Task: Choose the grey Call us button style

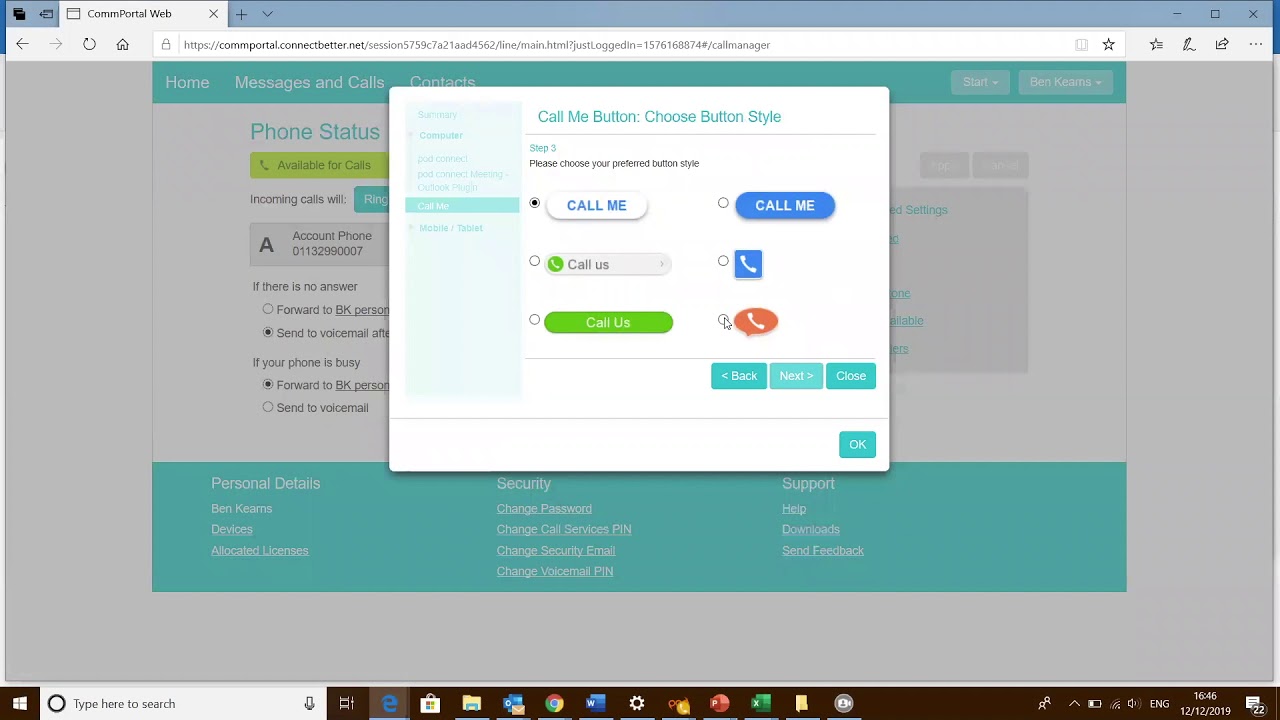Action: coord(535,261)
